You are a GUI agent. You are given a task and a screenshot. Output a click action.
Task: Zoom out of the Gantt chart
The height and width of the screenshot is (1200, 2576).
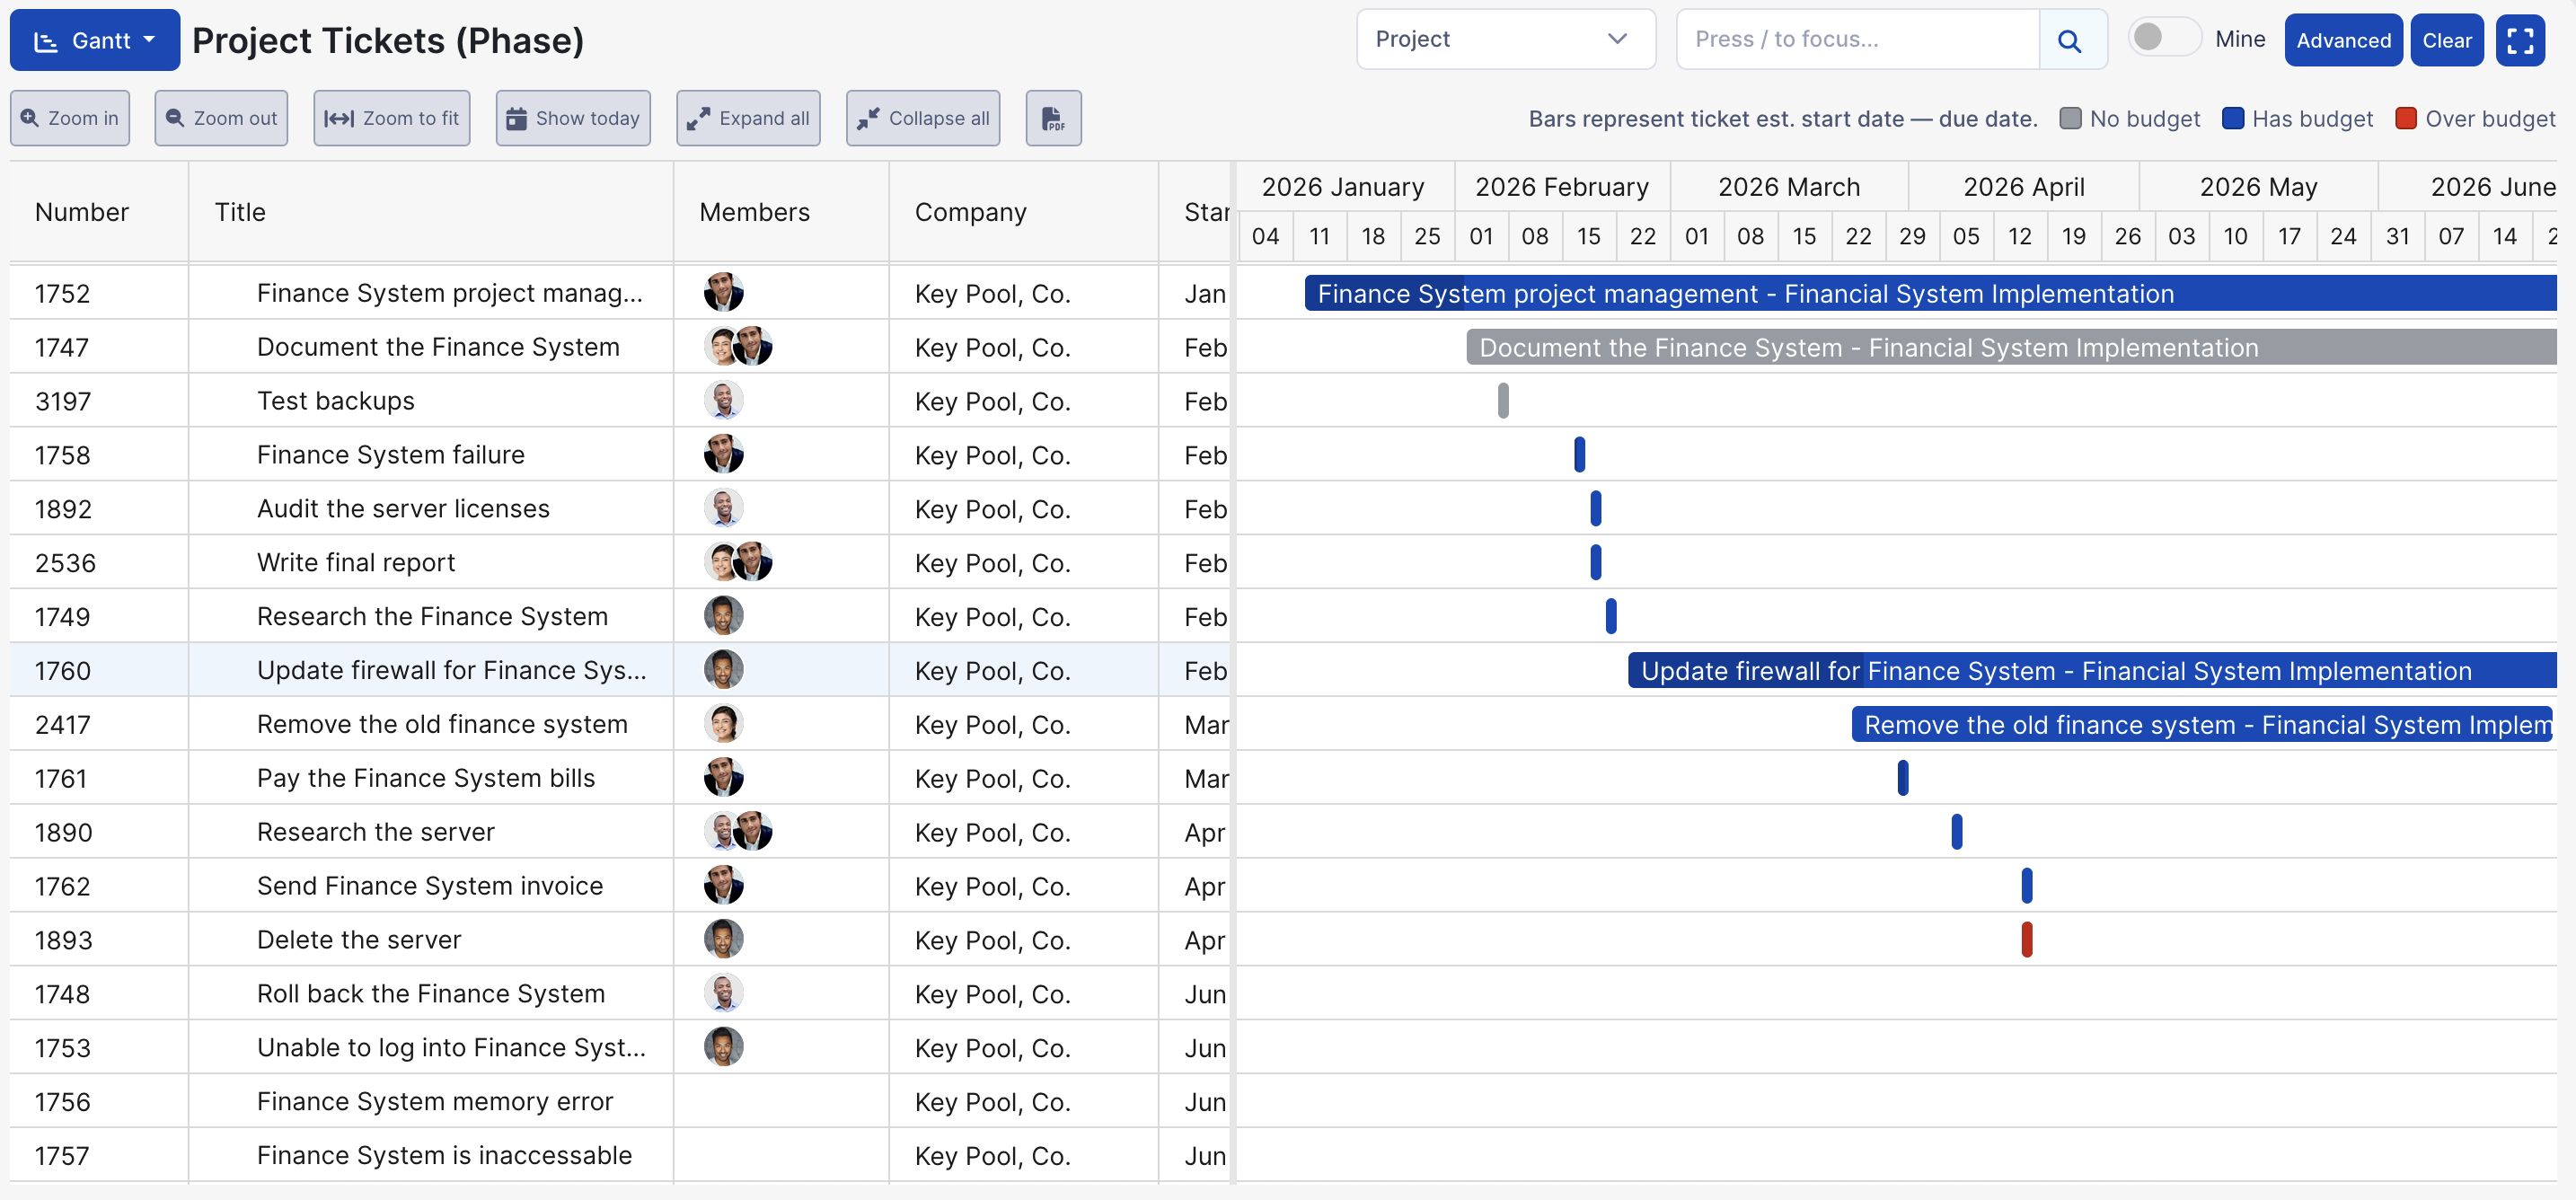[x=221, y=118]
